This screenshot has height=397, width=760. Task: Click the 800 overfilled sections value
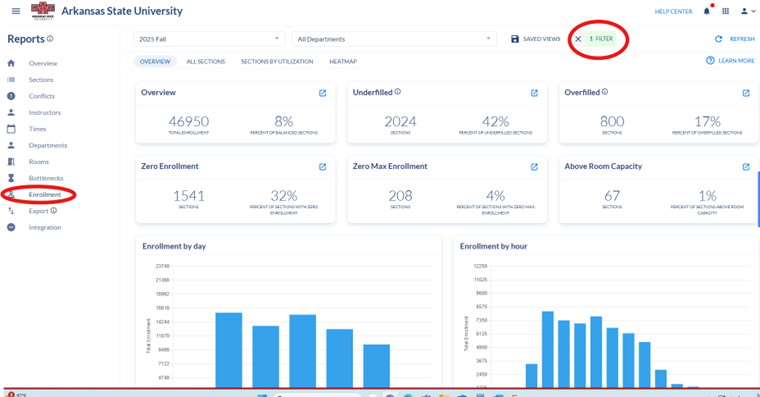pos(612,121)
